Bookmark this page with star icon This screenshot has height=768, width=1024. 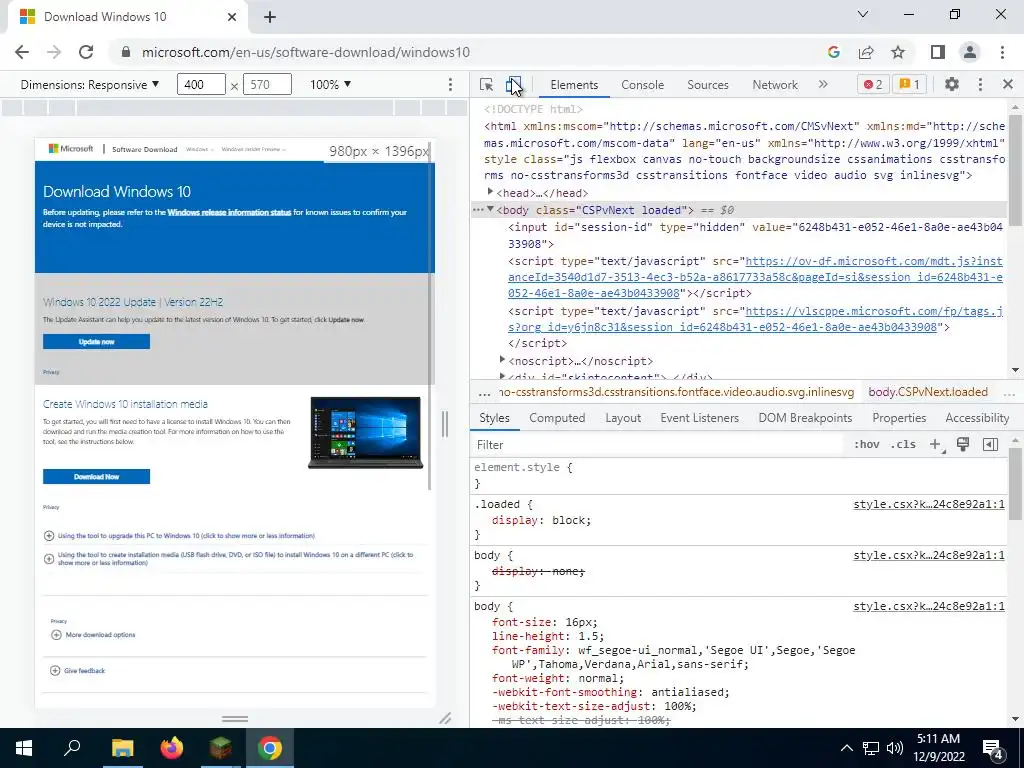click(x=898, y=52)
